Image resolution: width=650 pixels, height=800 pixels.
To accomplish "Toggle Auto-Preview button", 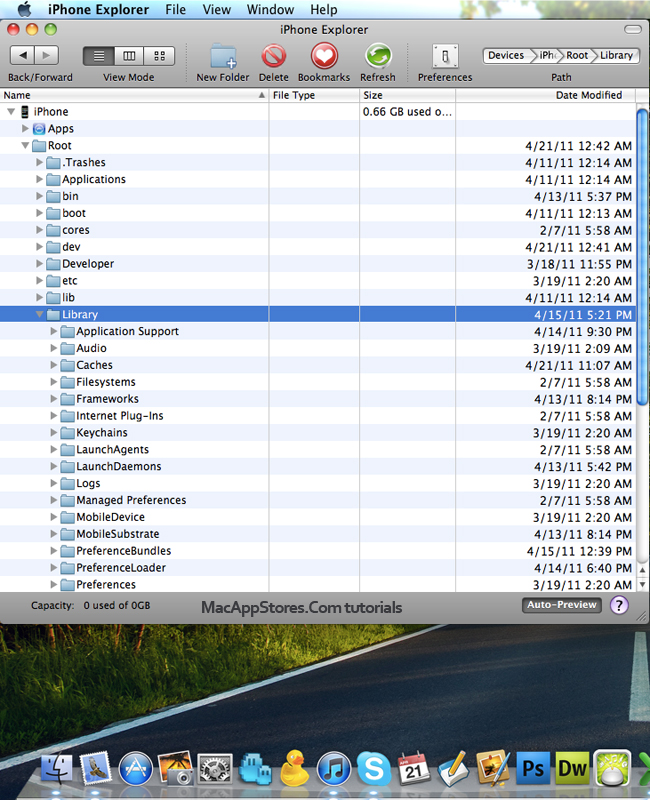I will coord(562,605).
